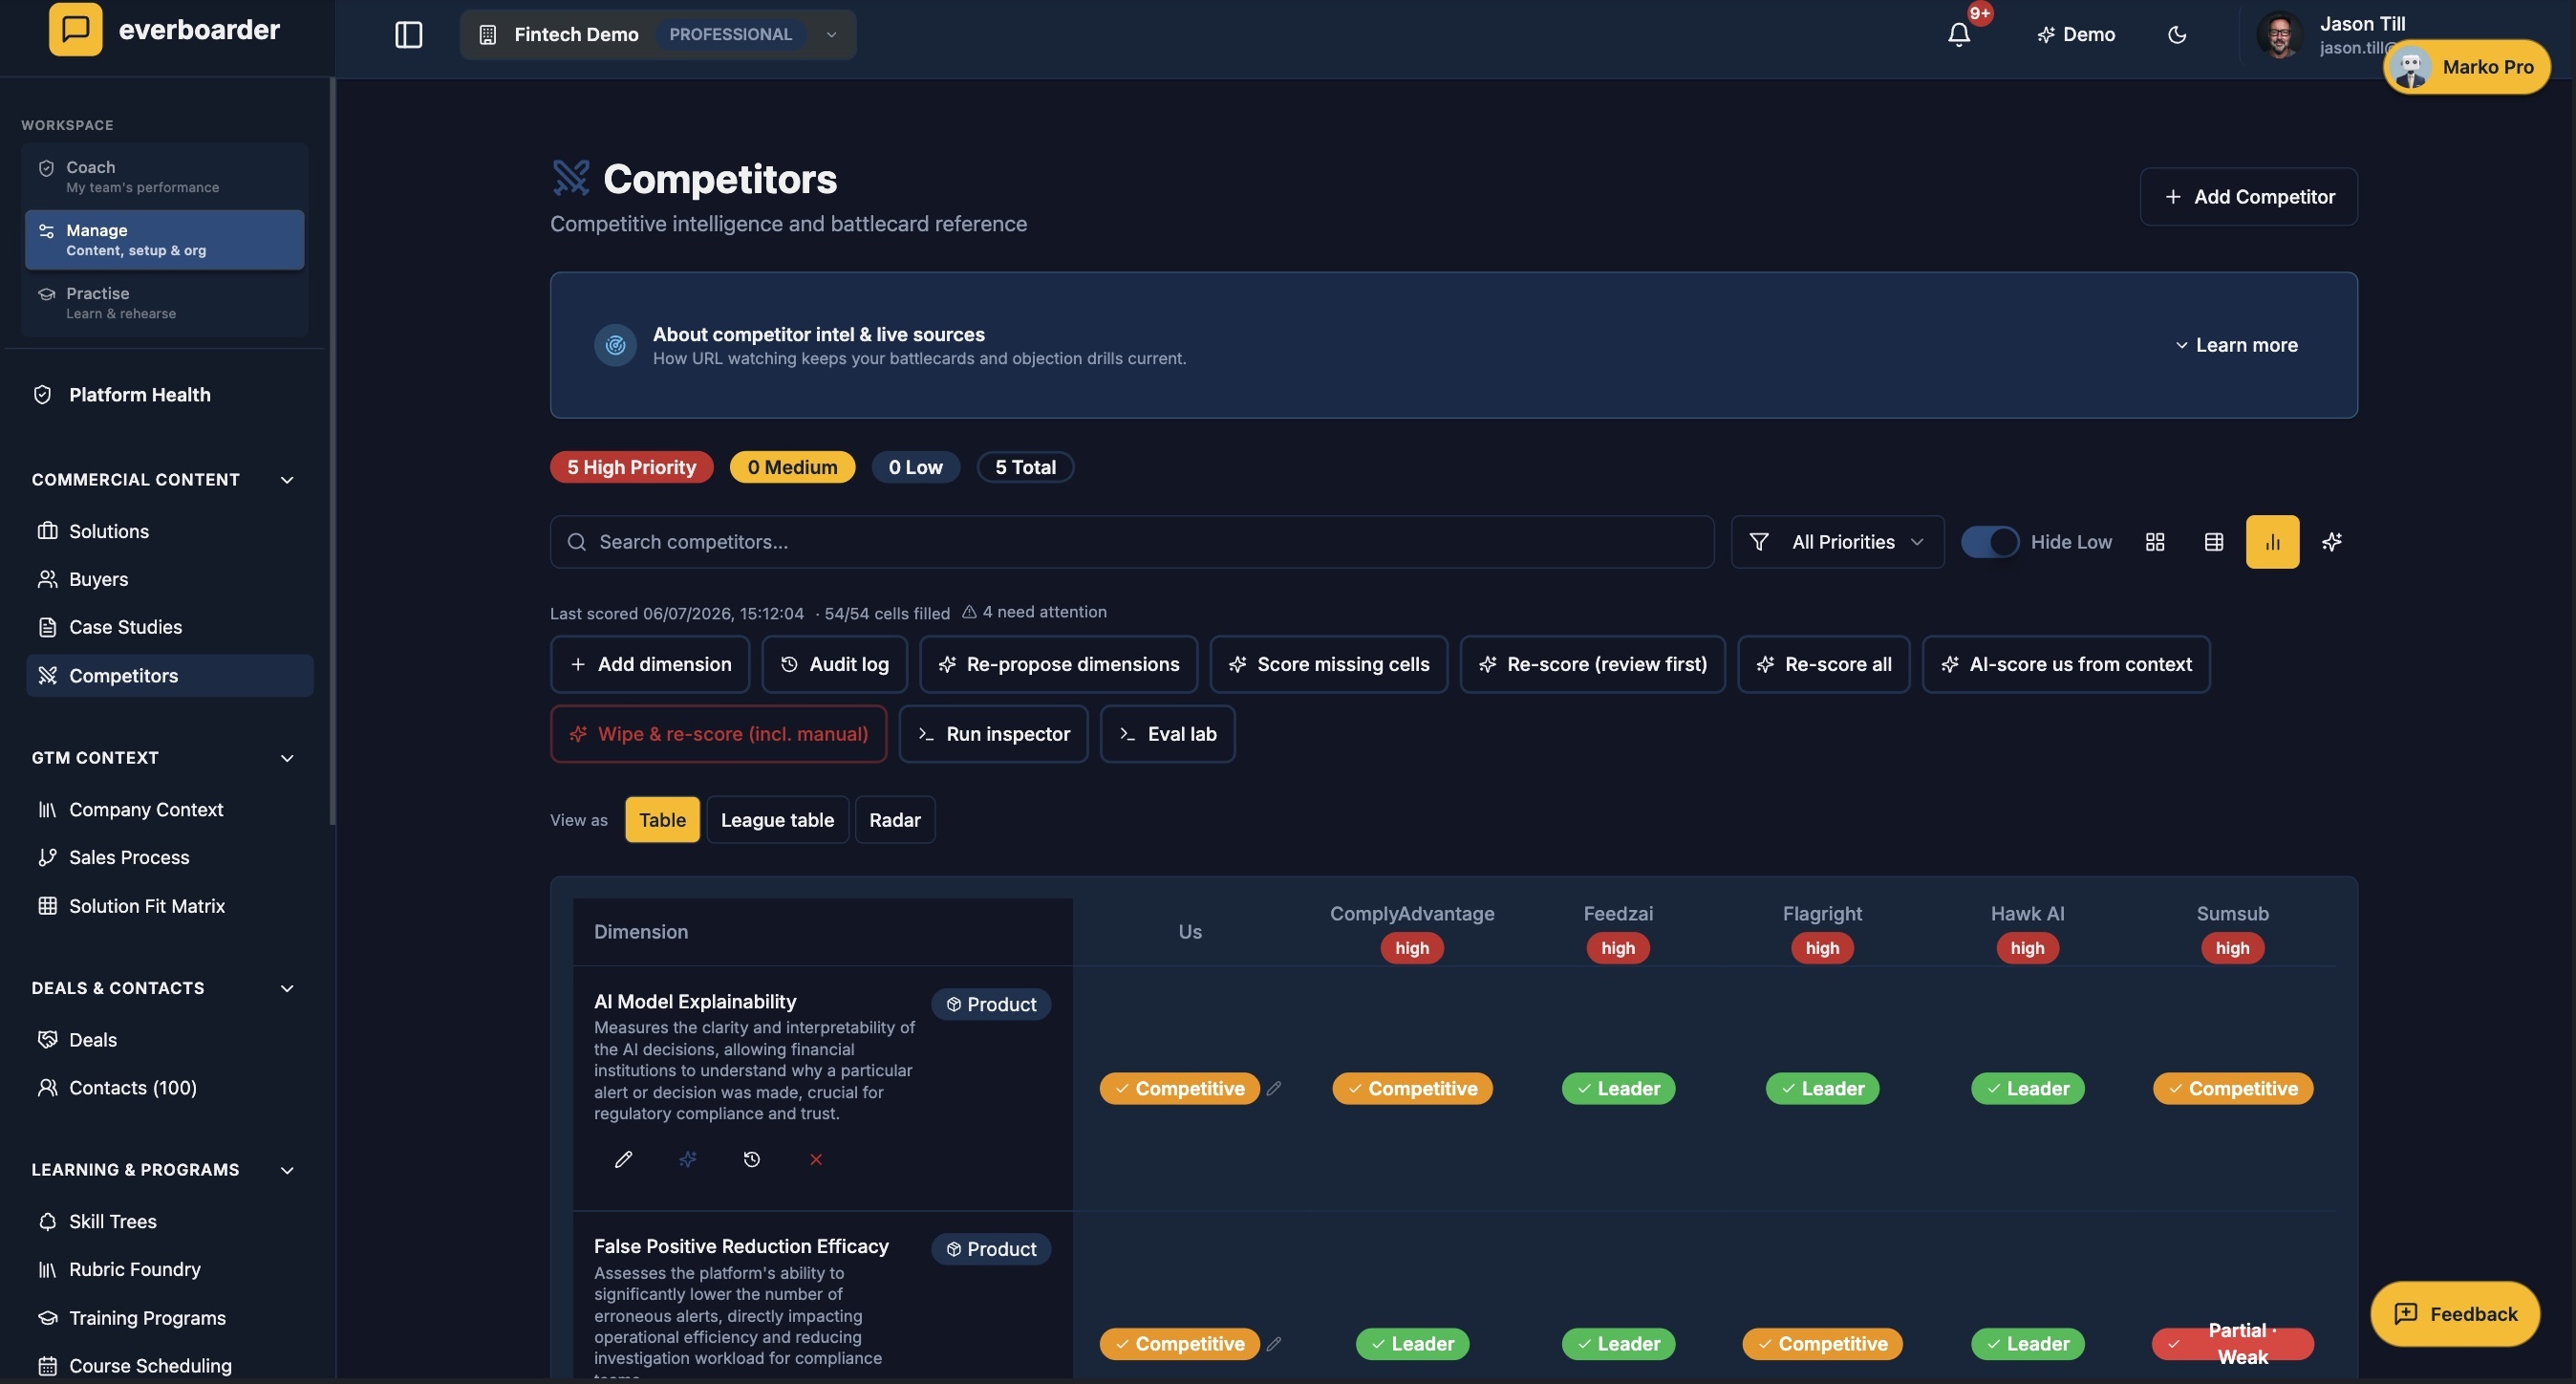The width and height of the screenshot is (2576, 1384).
Task: Re-score AI Model Explainability with sparkle icon
Action: (x=688, y=1159)
